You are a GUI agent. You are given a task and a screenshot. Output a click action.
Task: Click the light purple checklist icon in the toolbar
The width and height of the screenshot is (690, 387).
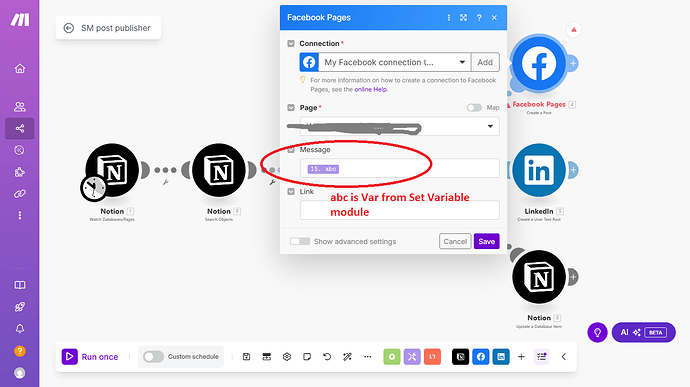point(541,357)
